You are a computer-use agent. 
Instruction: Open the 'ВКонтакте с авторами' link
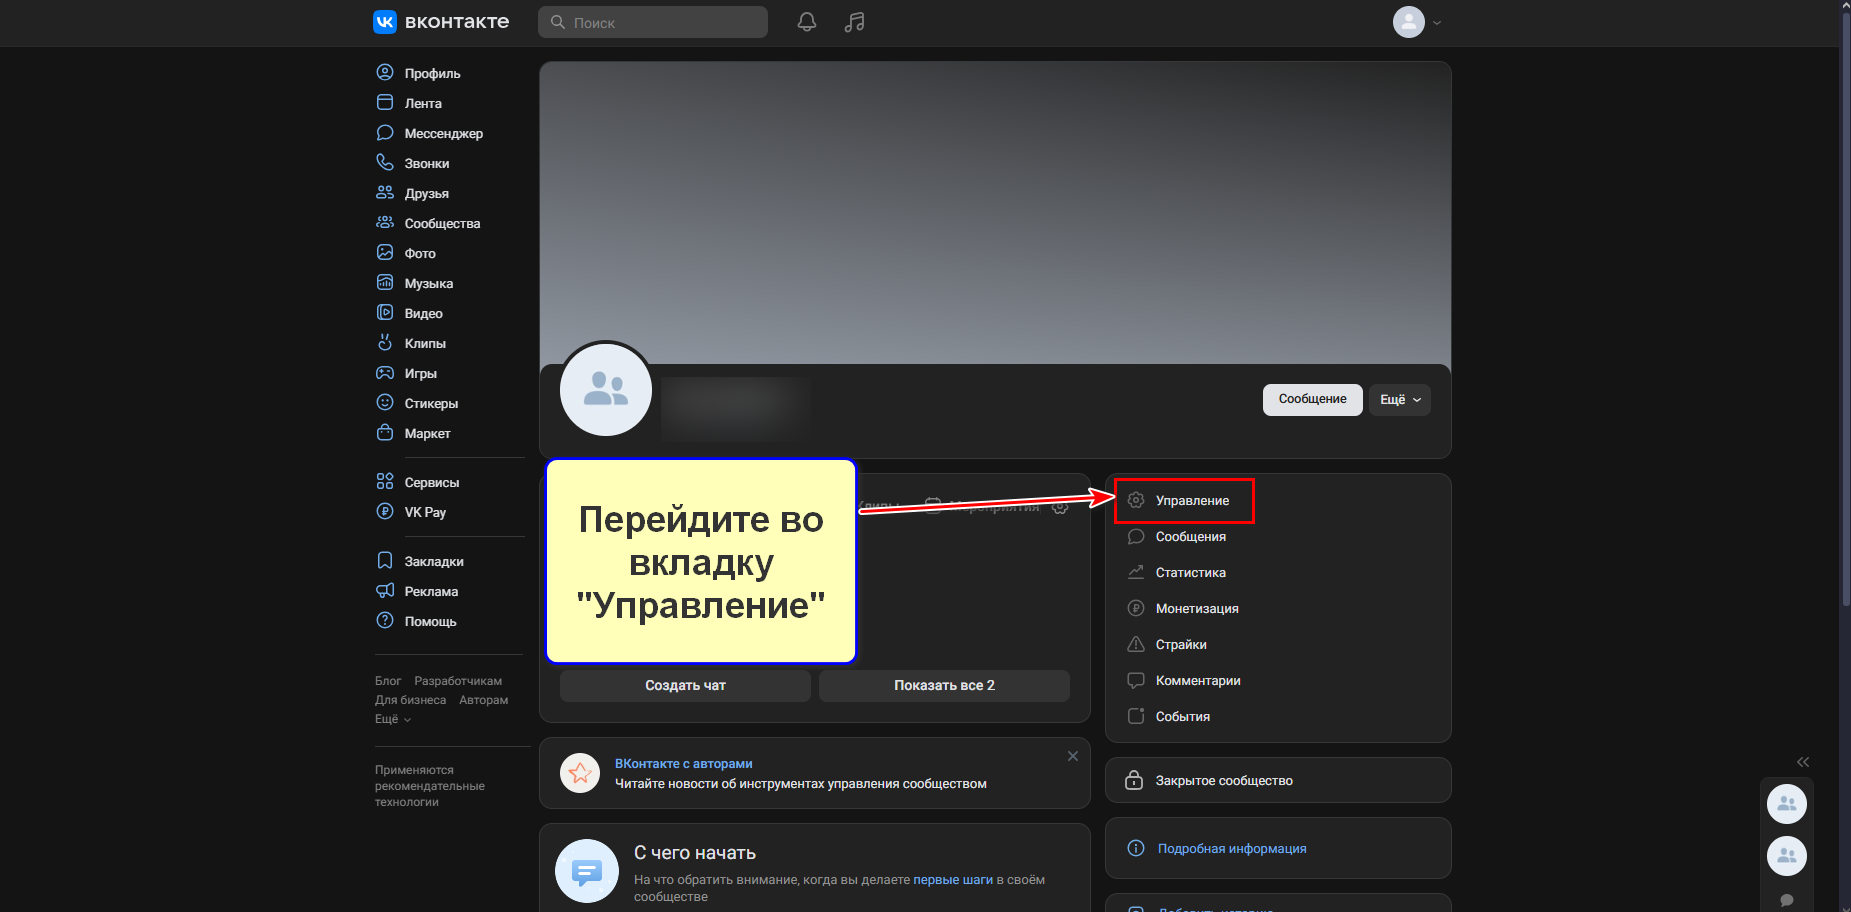[x=684, y=763]
